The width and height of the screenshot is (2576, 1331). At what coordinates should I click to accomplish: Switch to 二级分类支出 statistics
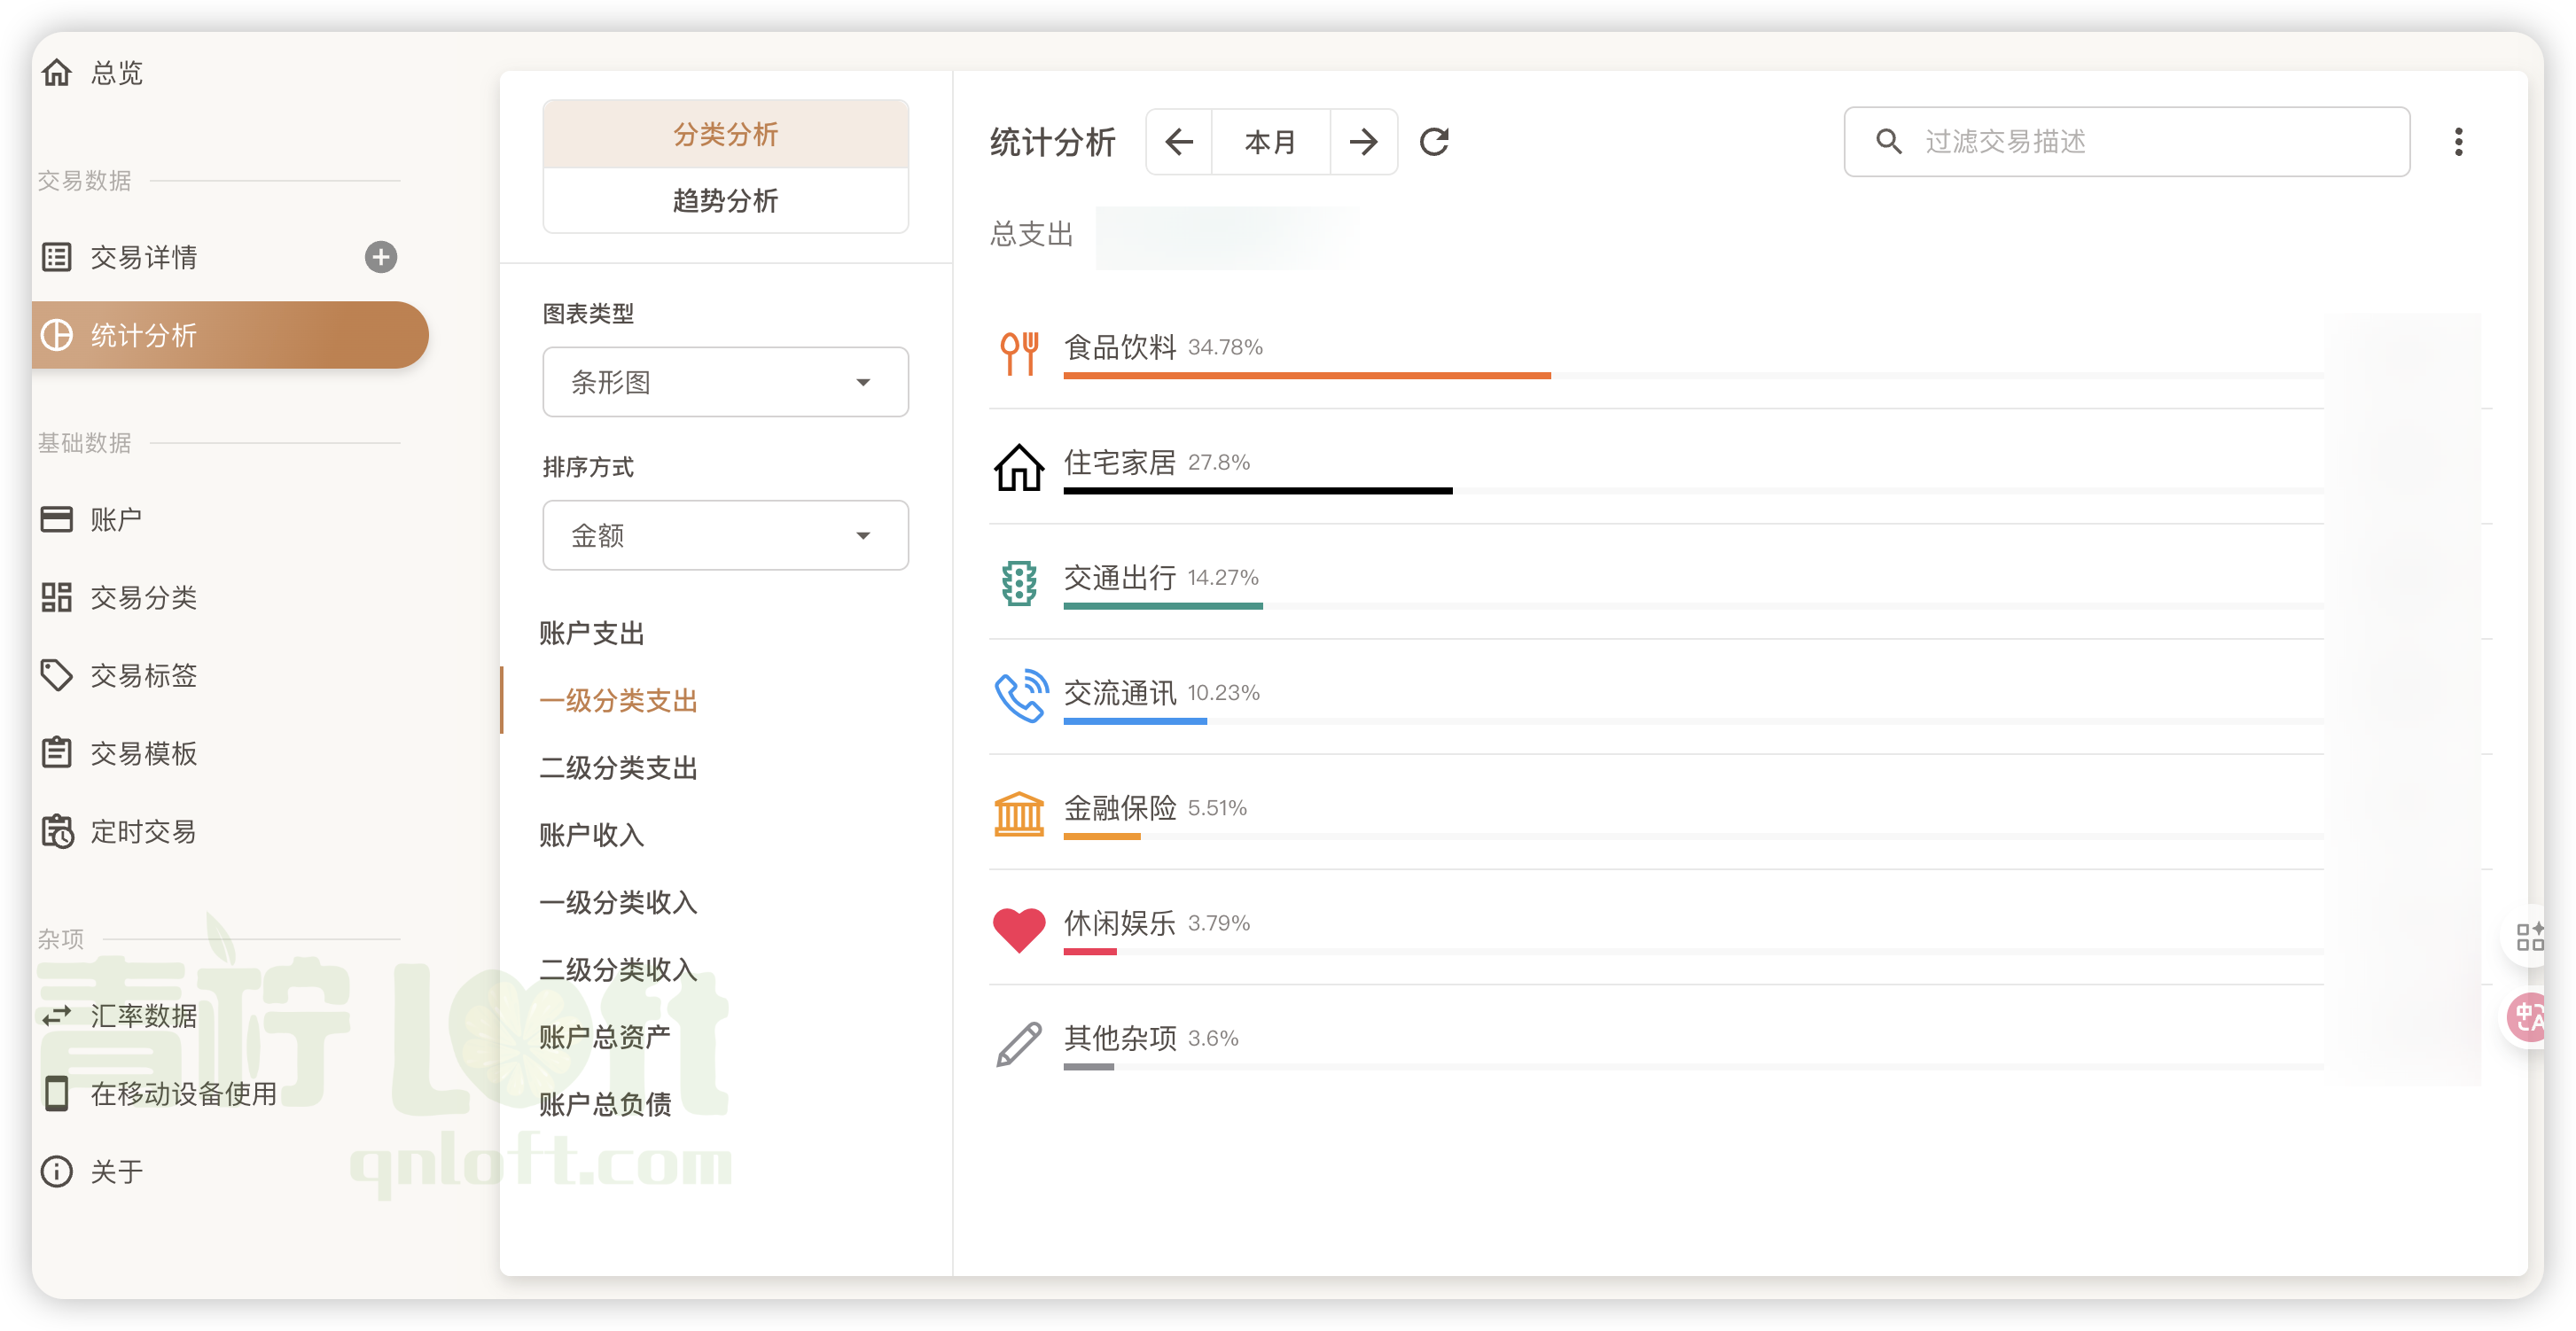coord(617,768)
